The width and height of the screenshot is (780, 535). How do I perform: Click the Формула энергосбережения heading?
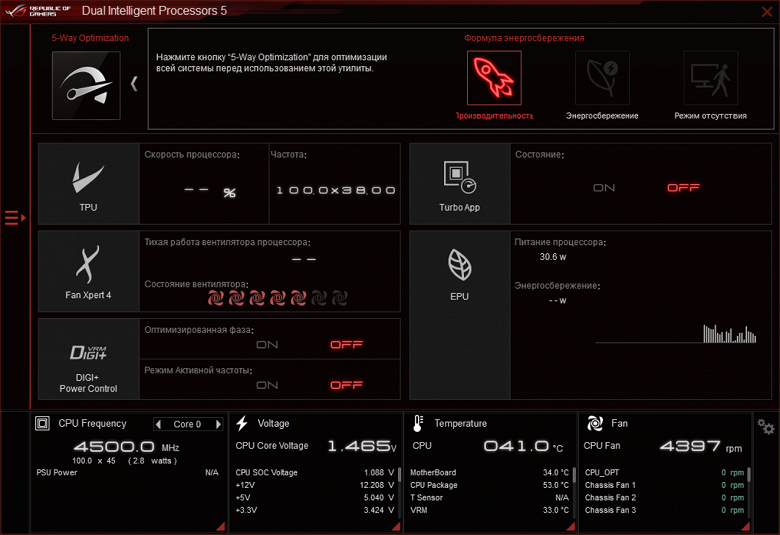click(524, 38)
